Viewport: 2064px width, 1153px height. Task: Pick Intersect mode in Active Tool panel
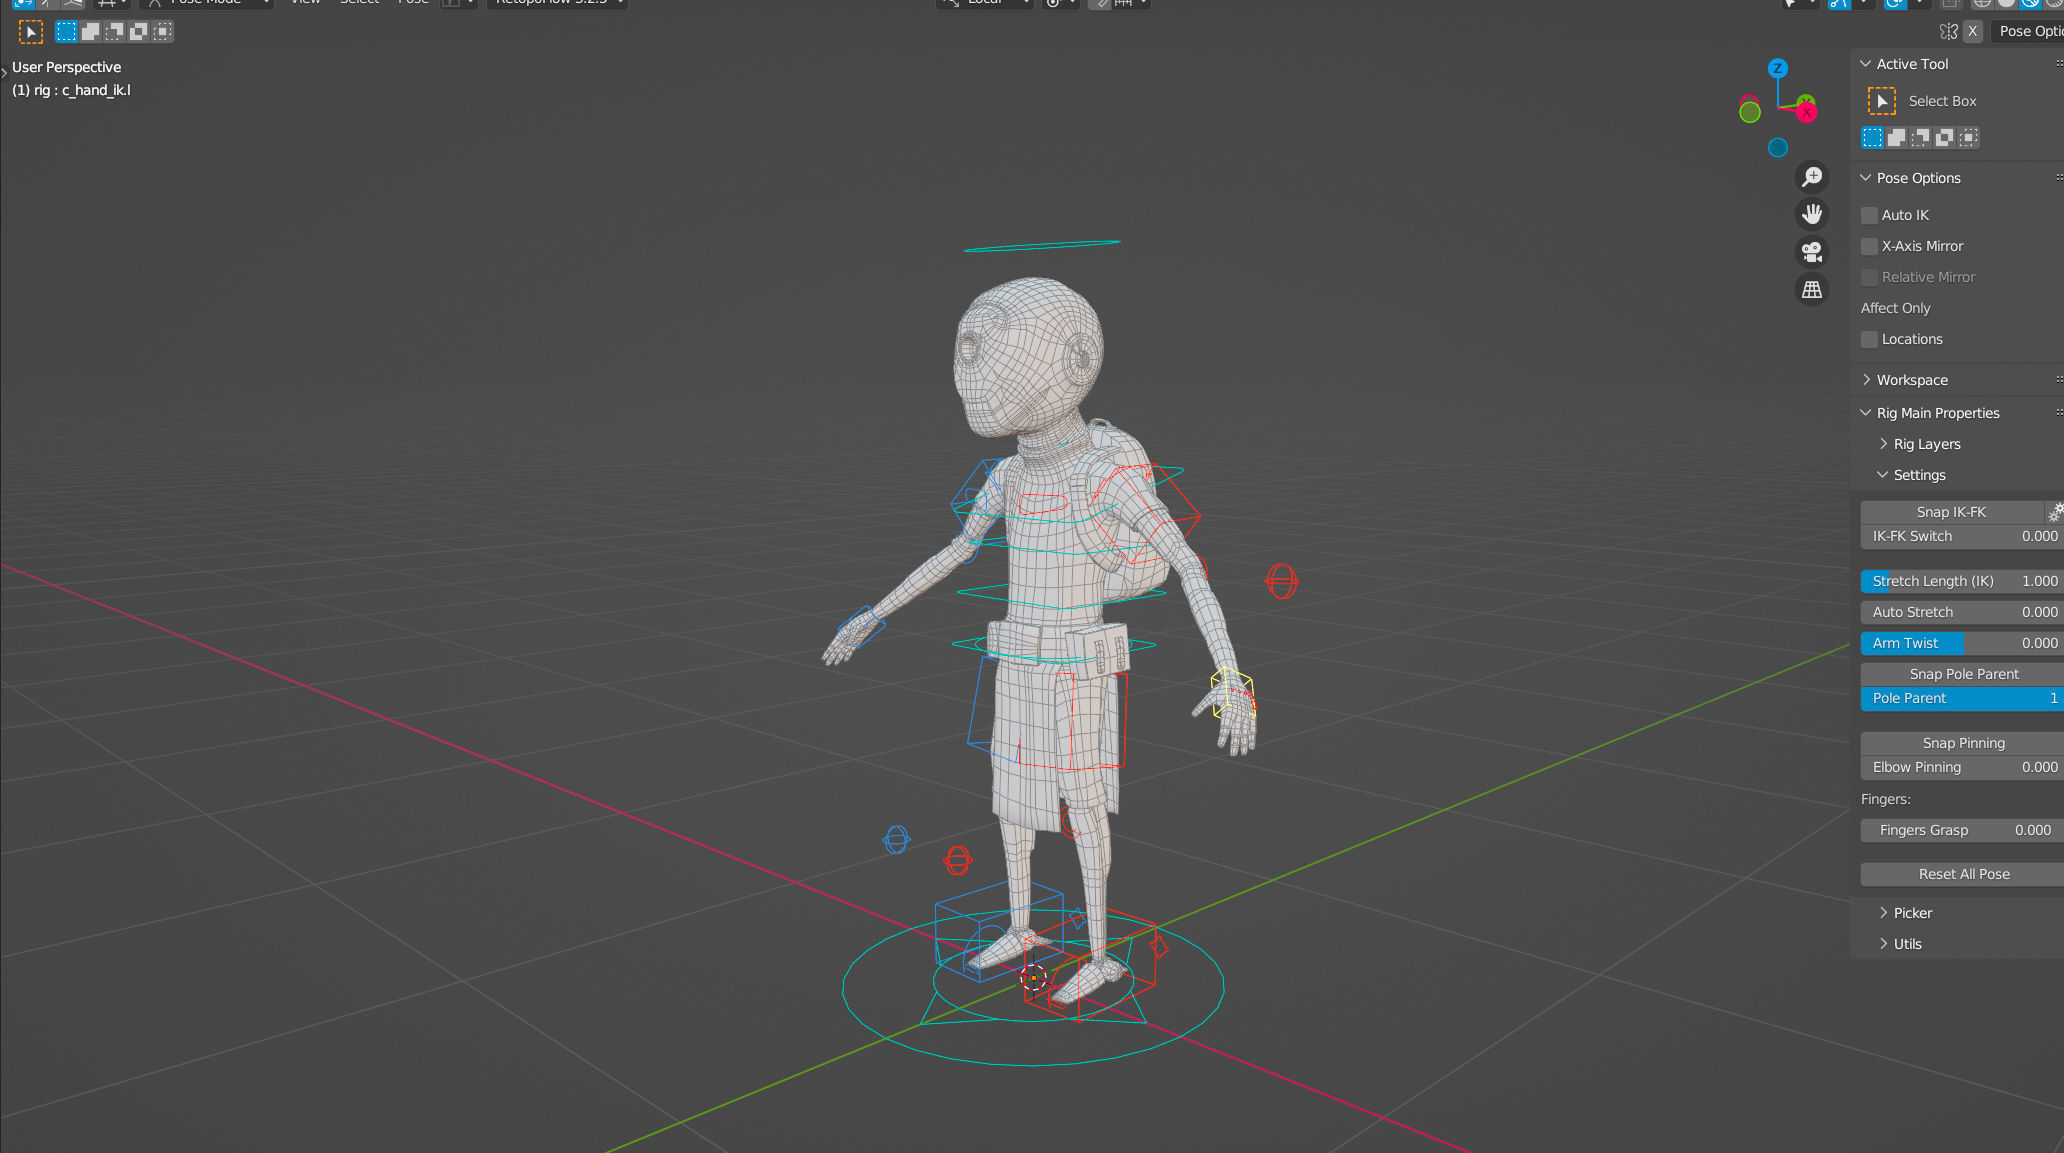[x=1969, y=138]
